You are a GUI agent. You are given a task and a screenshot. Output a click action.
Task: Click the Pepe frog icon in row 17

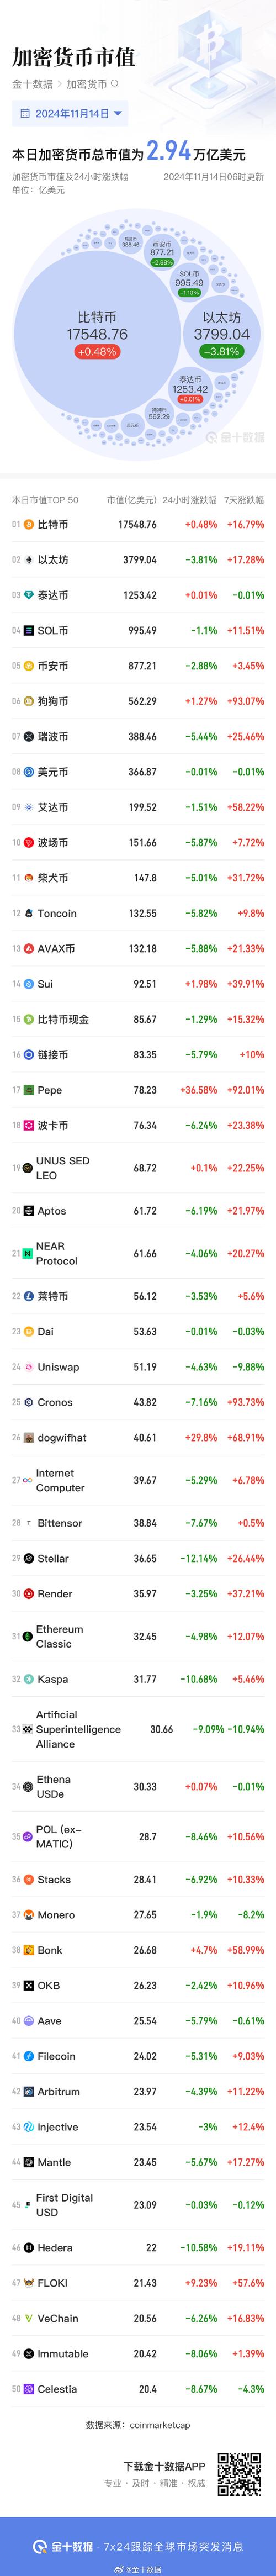[29, 1090]
